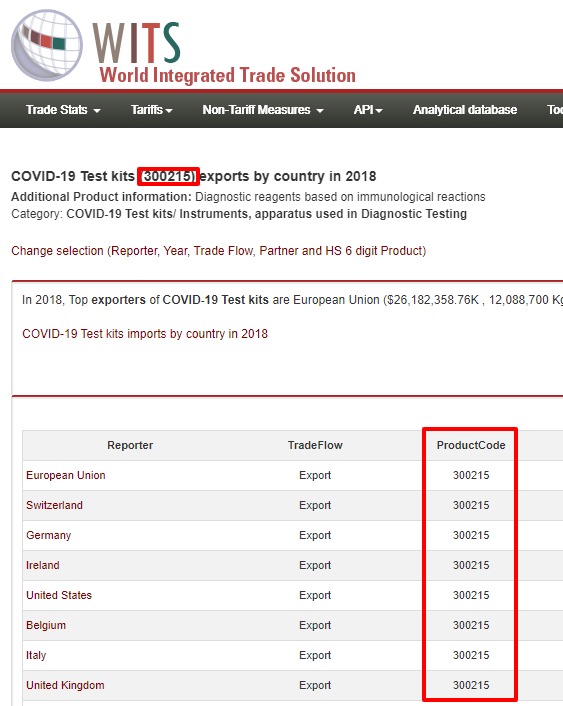This screenshot has width=563, height=706.
Task: Open the Non-Tariff Measures dropdown
Action: 263,110
